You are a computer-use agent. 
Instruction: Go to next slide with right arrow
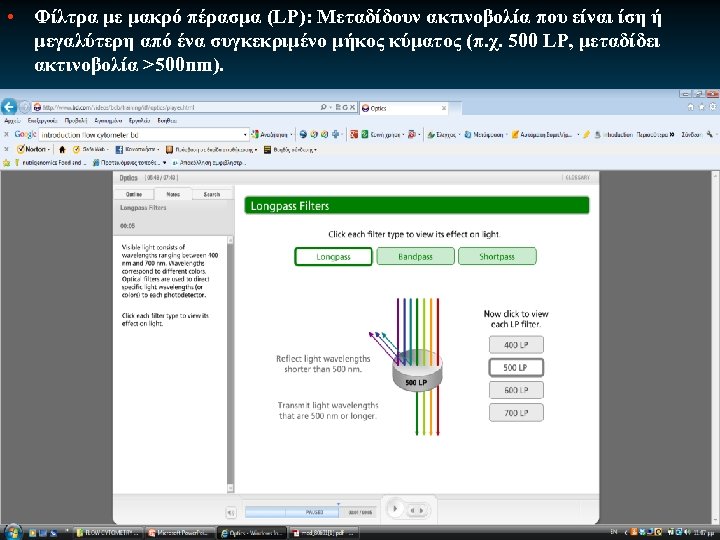coord(421,510)
